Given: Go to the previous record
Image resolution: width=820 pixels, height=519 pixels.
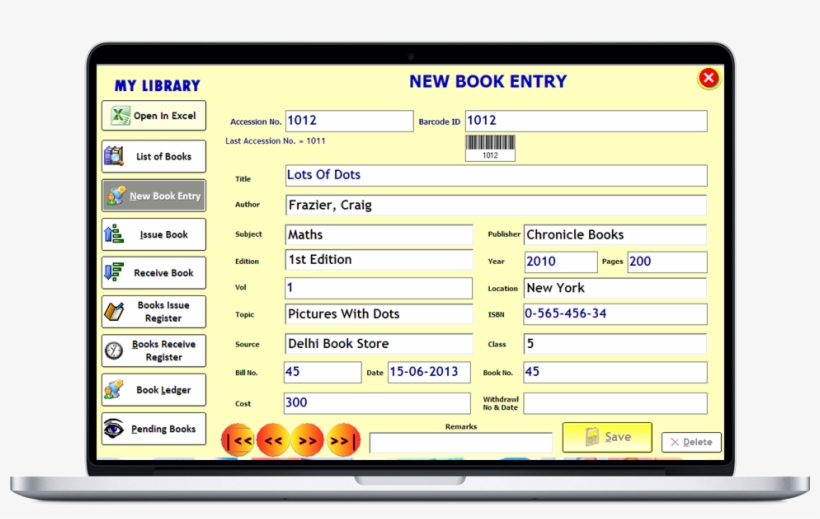Looking at the screenshot, I should click(x=273, y=441).
